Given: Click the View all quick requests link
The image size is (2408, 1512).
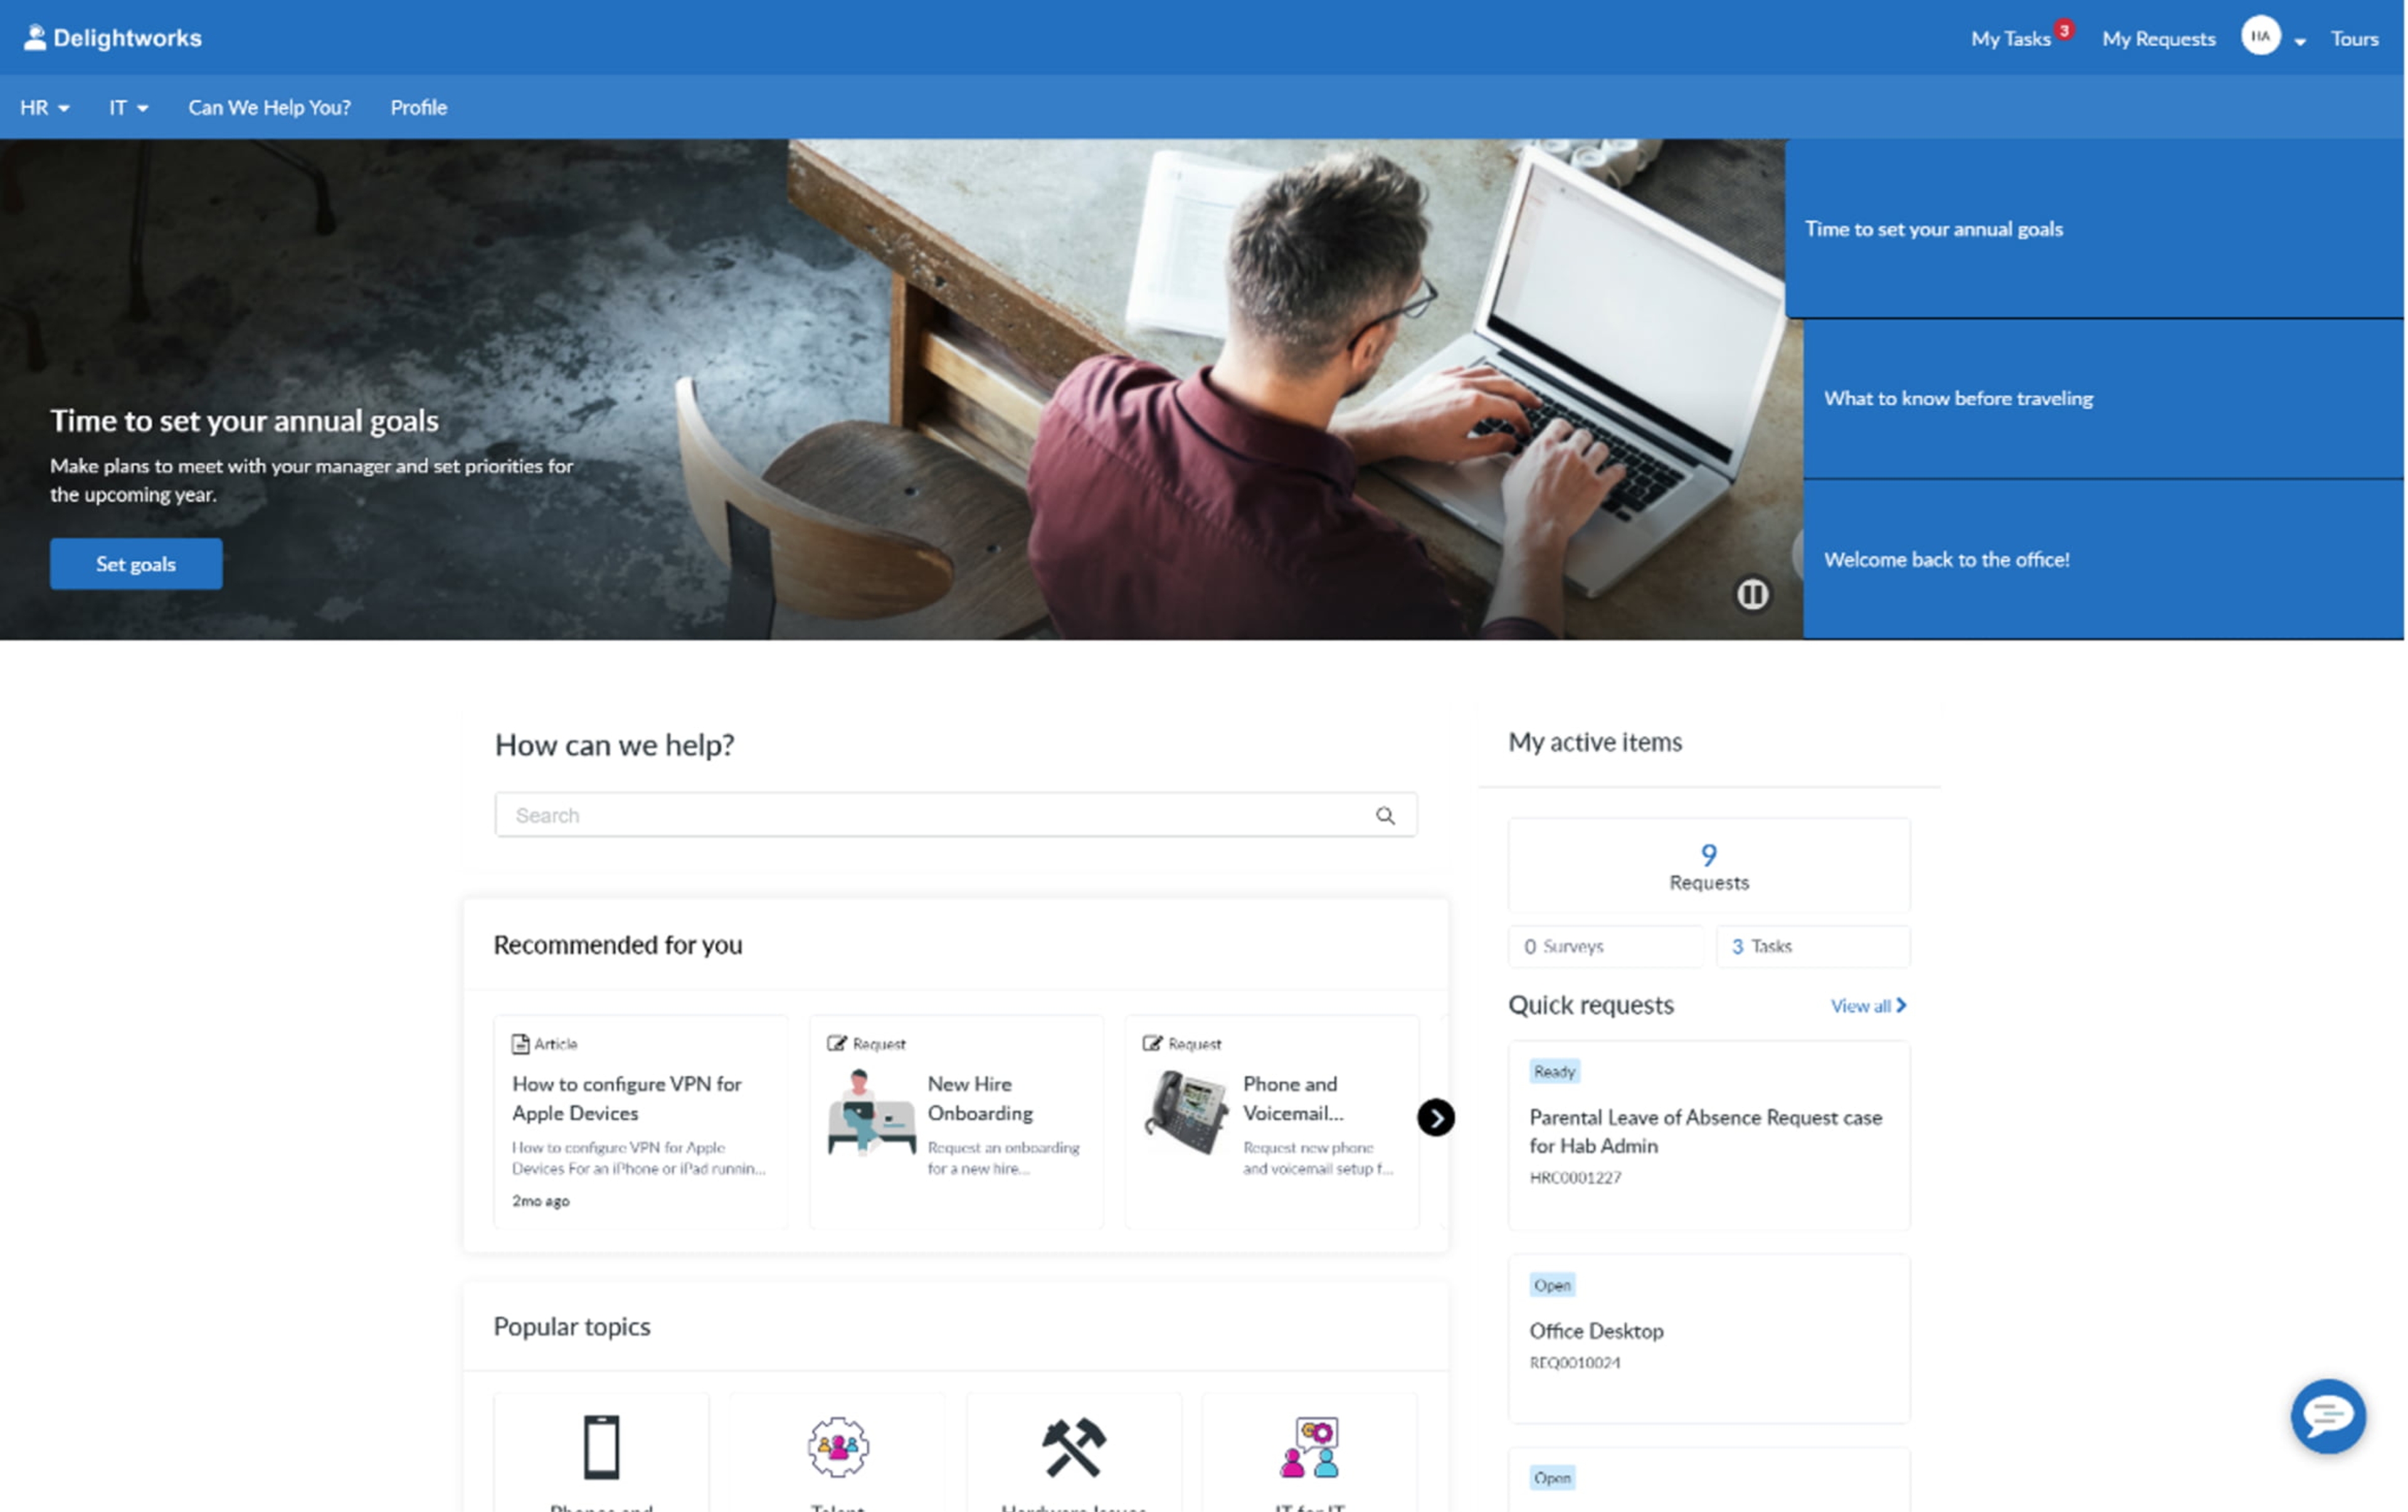Looking at the screenshot, I should 1866,1005.
